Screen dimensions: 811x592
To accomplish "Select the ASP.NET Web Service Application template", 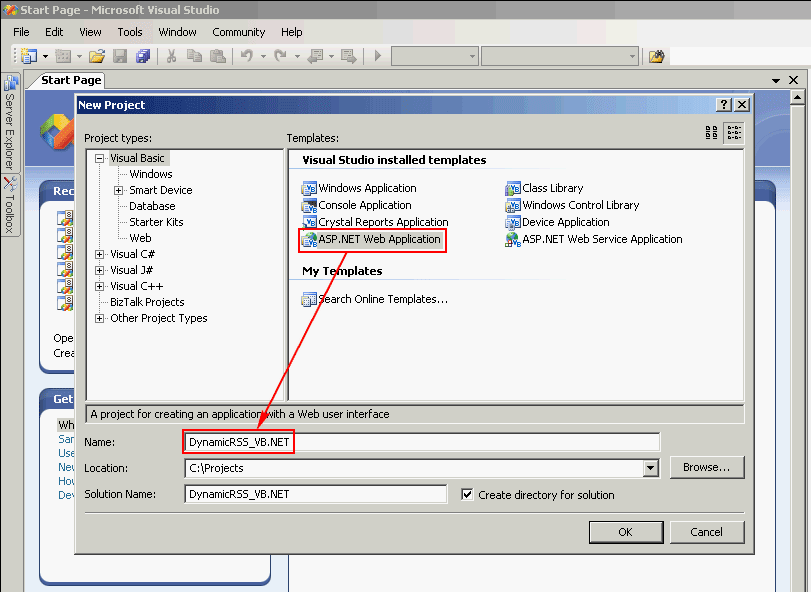I will tap(594, 239).
